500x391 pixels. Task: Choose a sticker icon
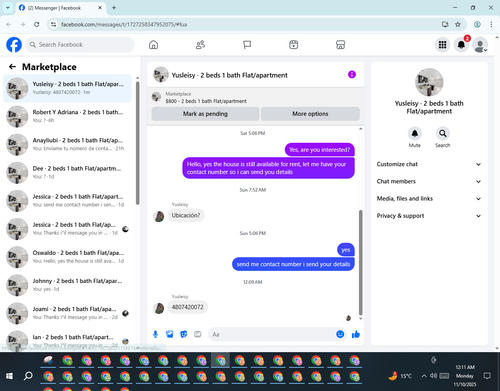pos(184,334)
